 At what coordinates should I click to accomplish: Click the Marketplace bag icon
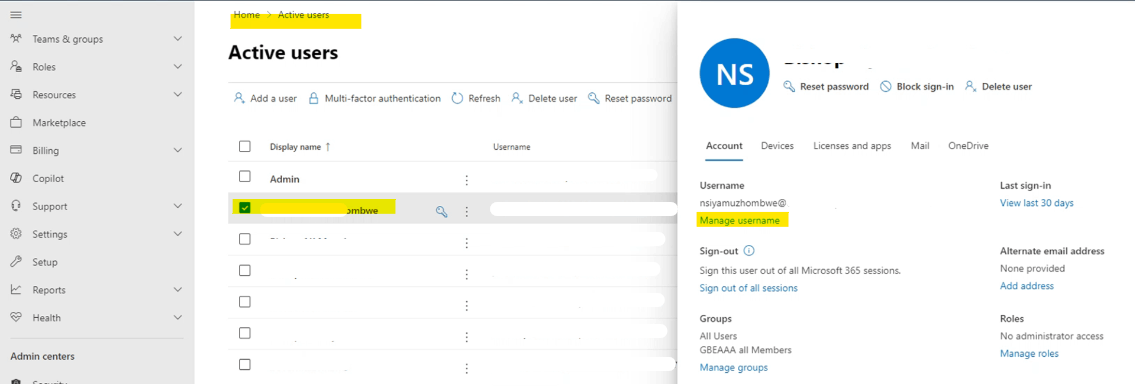pyautogui.click(x=16, y=122)
